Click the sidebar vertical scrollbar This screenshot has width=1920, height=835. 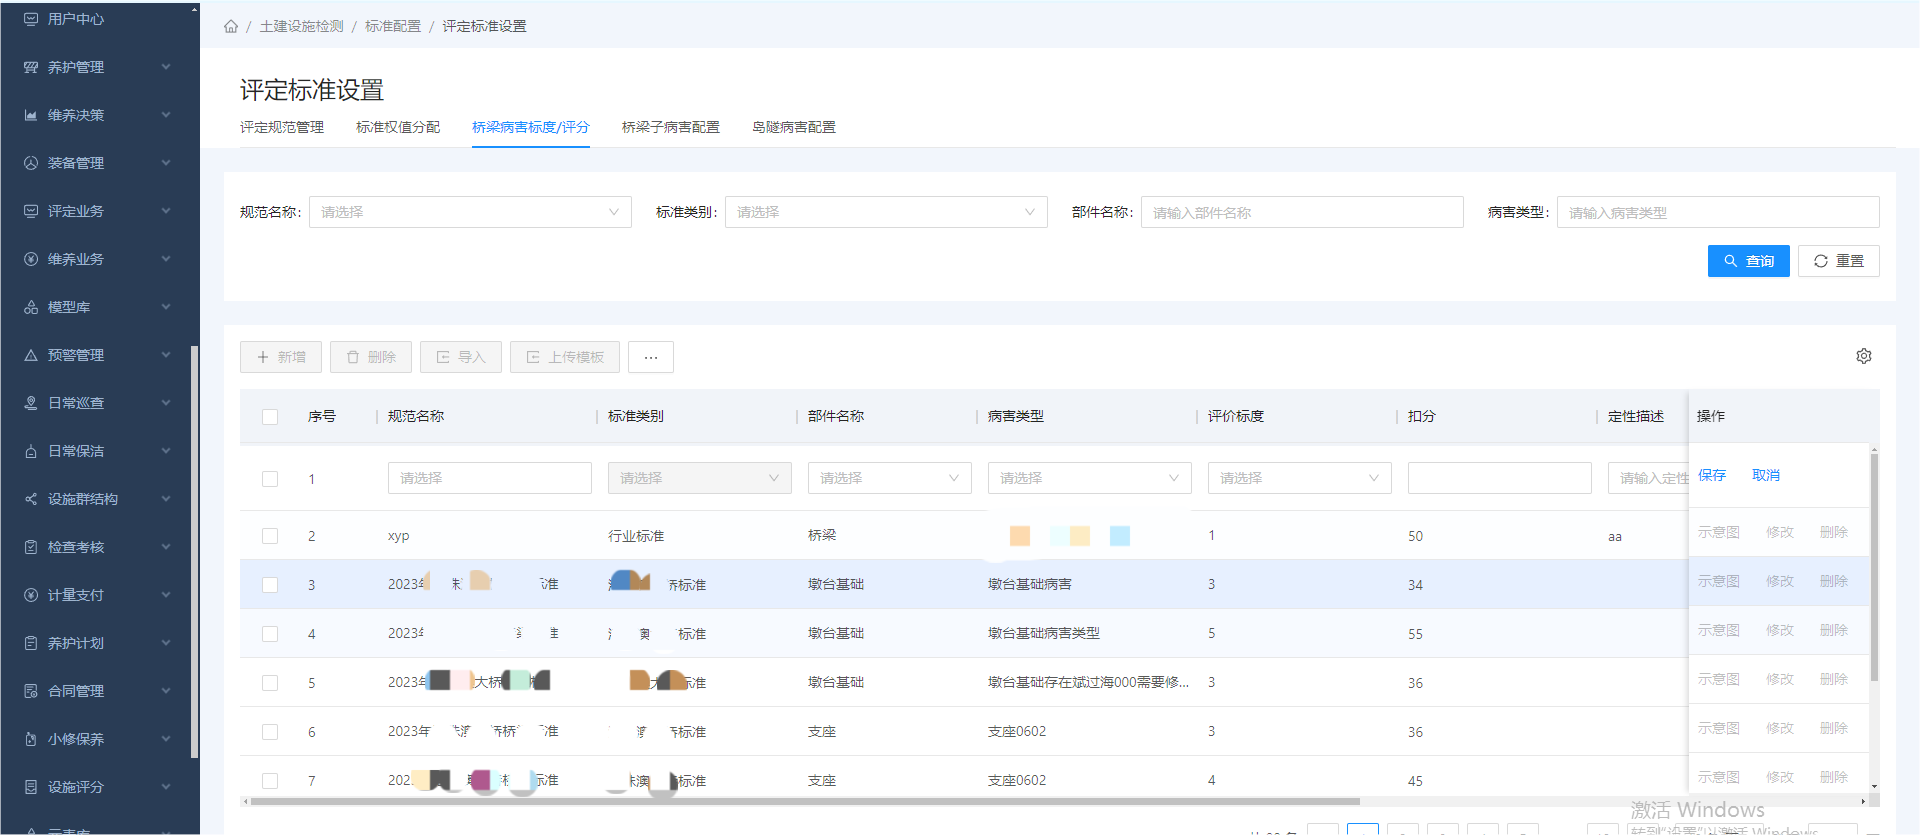point(194,552)
